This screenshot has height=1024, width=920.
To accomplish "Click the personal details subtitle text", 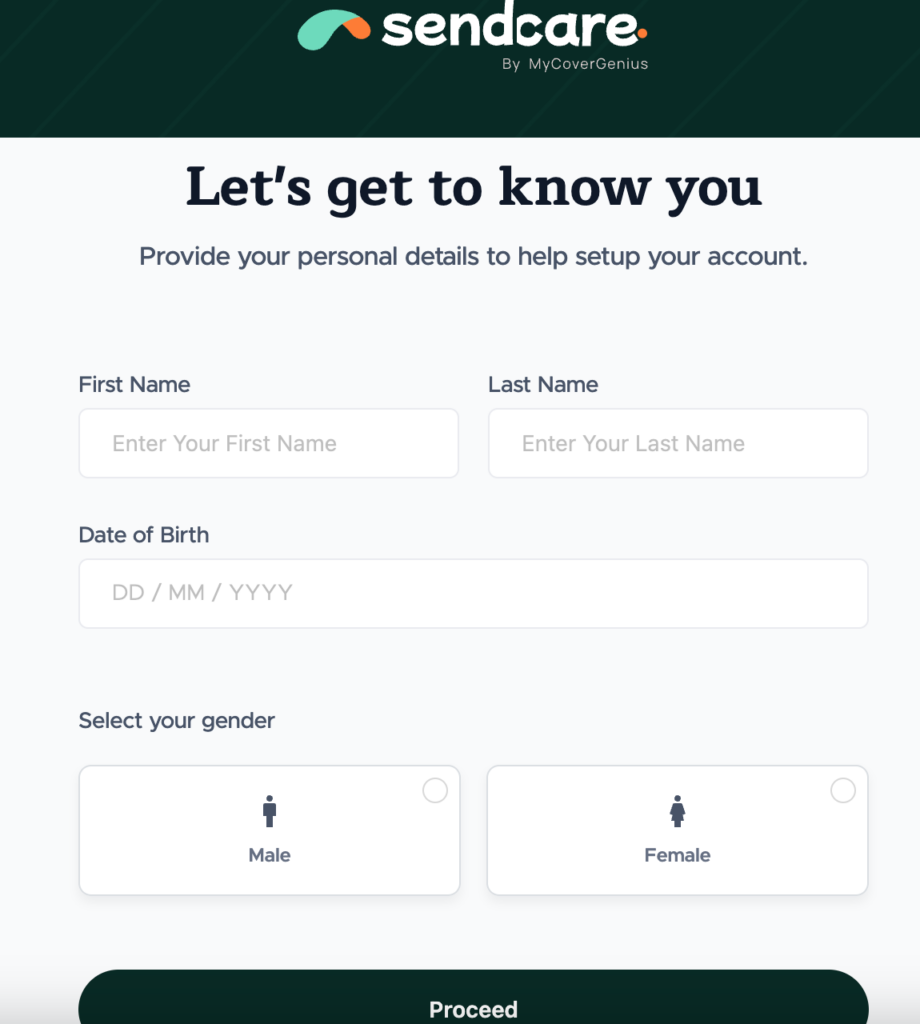I will click(x=473, y=256).
